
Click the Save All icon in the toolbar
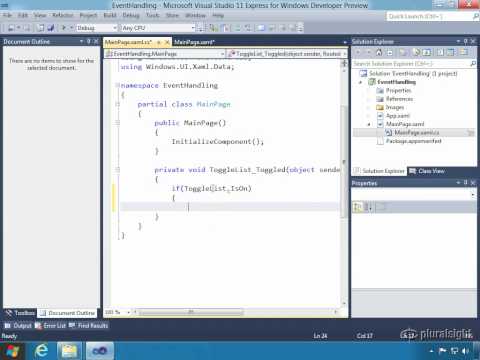tap(50, 28)
